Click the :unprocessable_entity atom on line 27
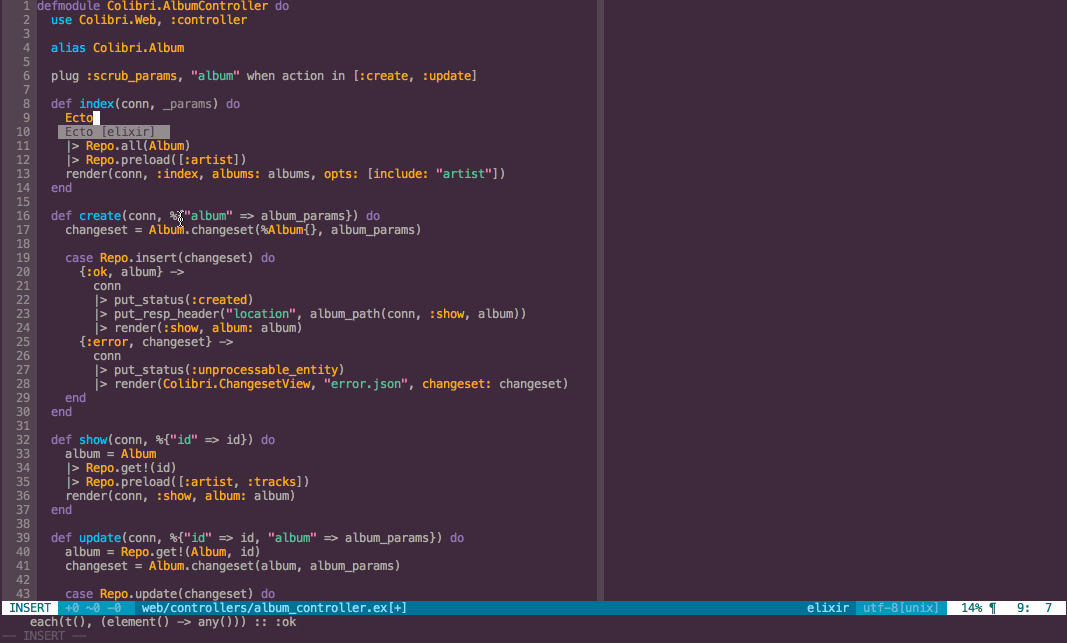 click(x=264, y=369)
